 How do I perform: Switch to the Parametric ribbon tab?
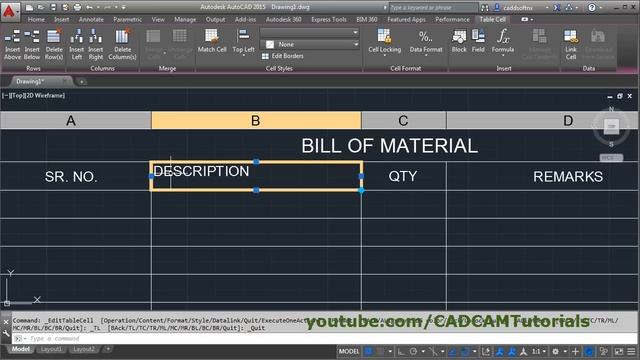click(x=127, y=19)
